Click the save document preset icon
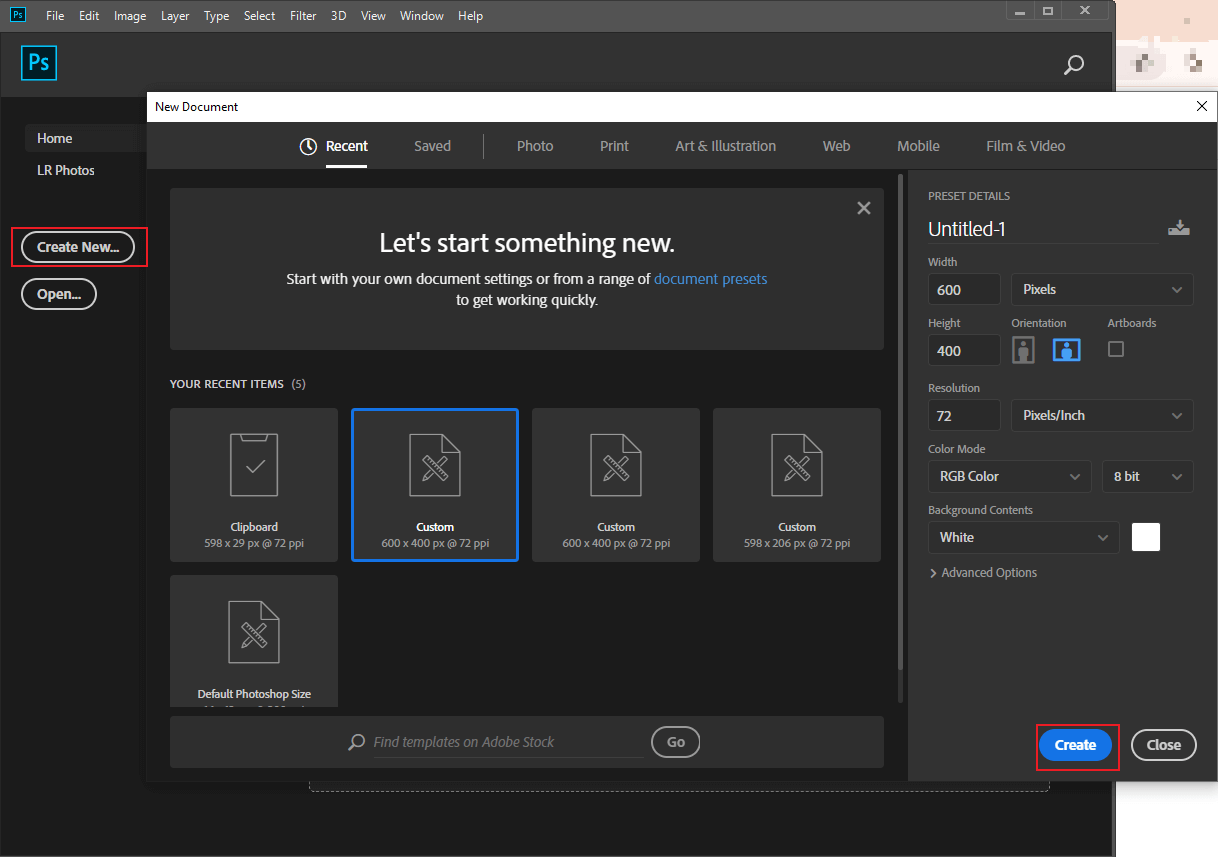This screenshot has width=1218, height=857. 1179,227
